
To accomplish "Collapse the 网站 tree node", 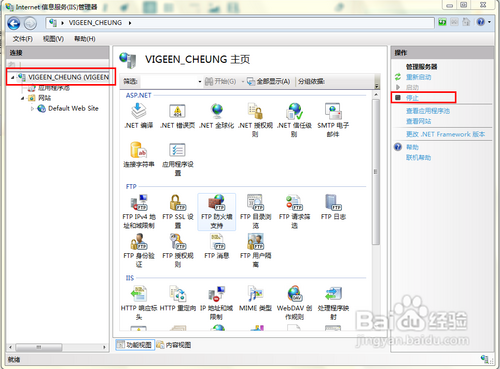I will (x=23, y=98).
